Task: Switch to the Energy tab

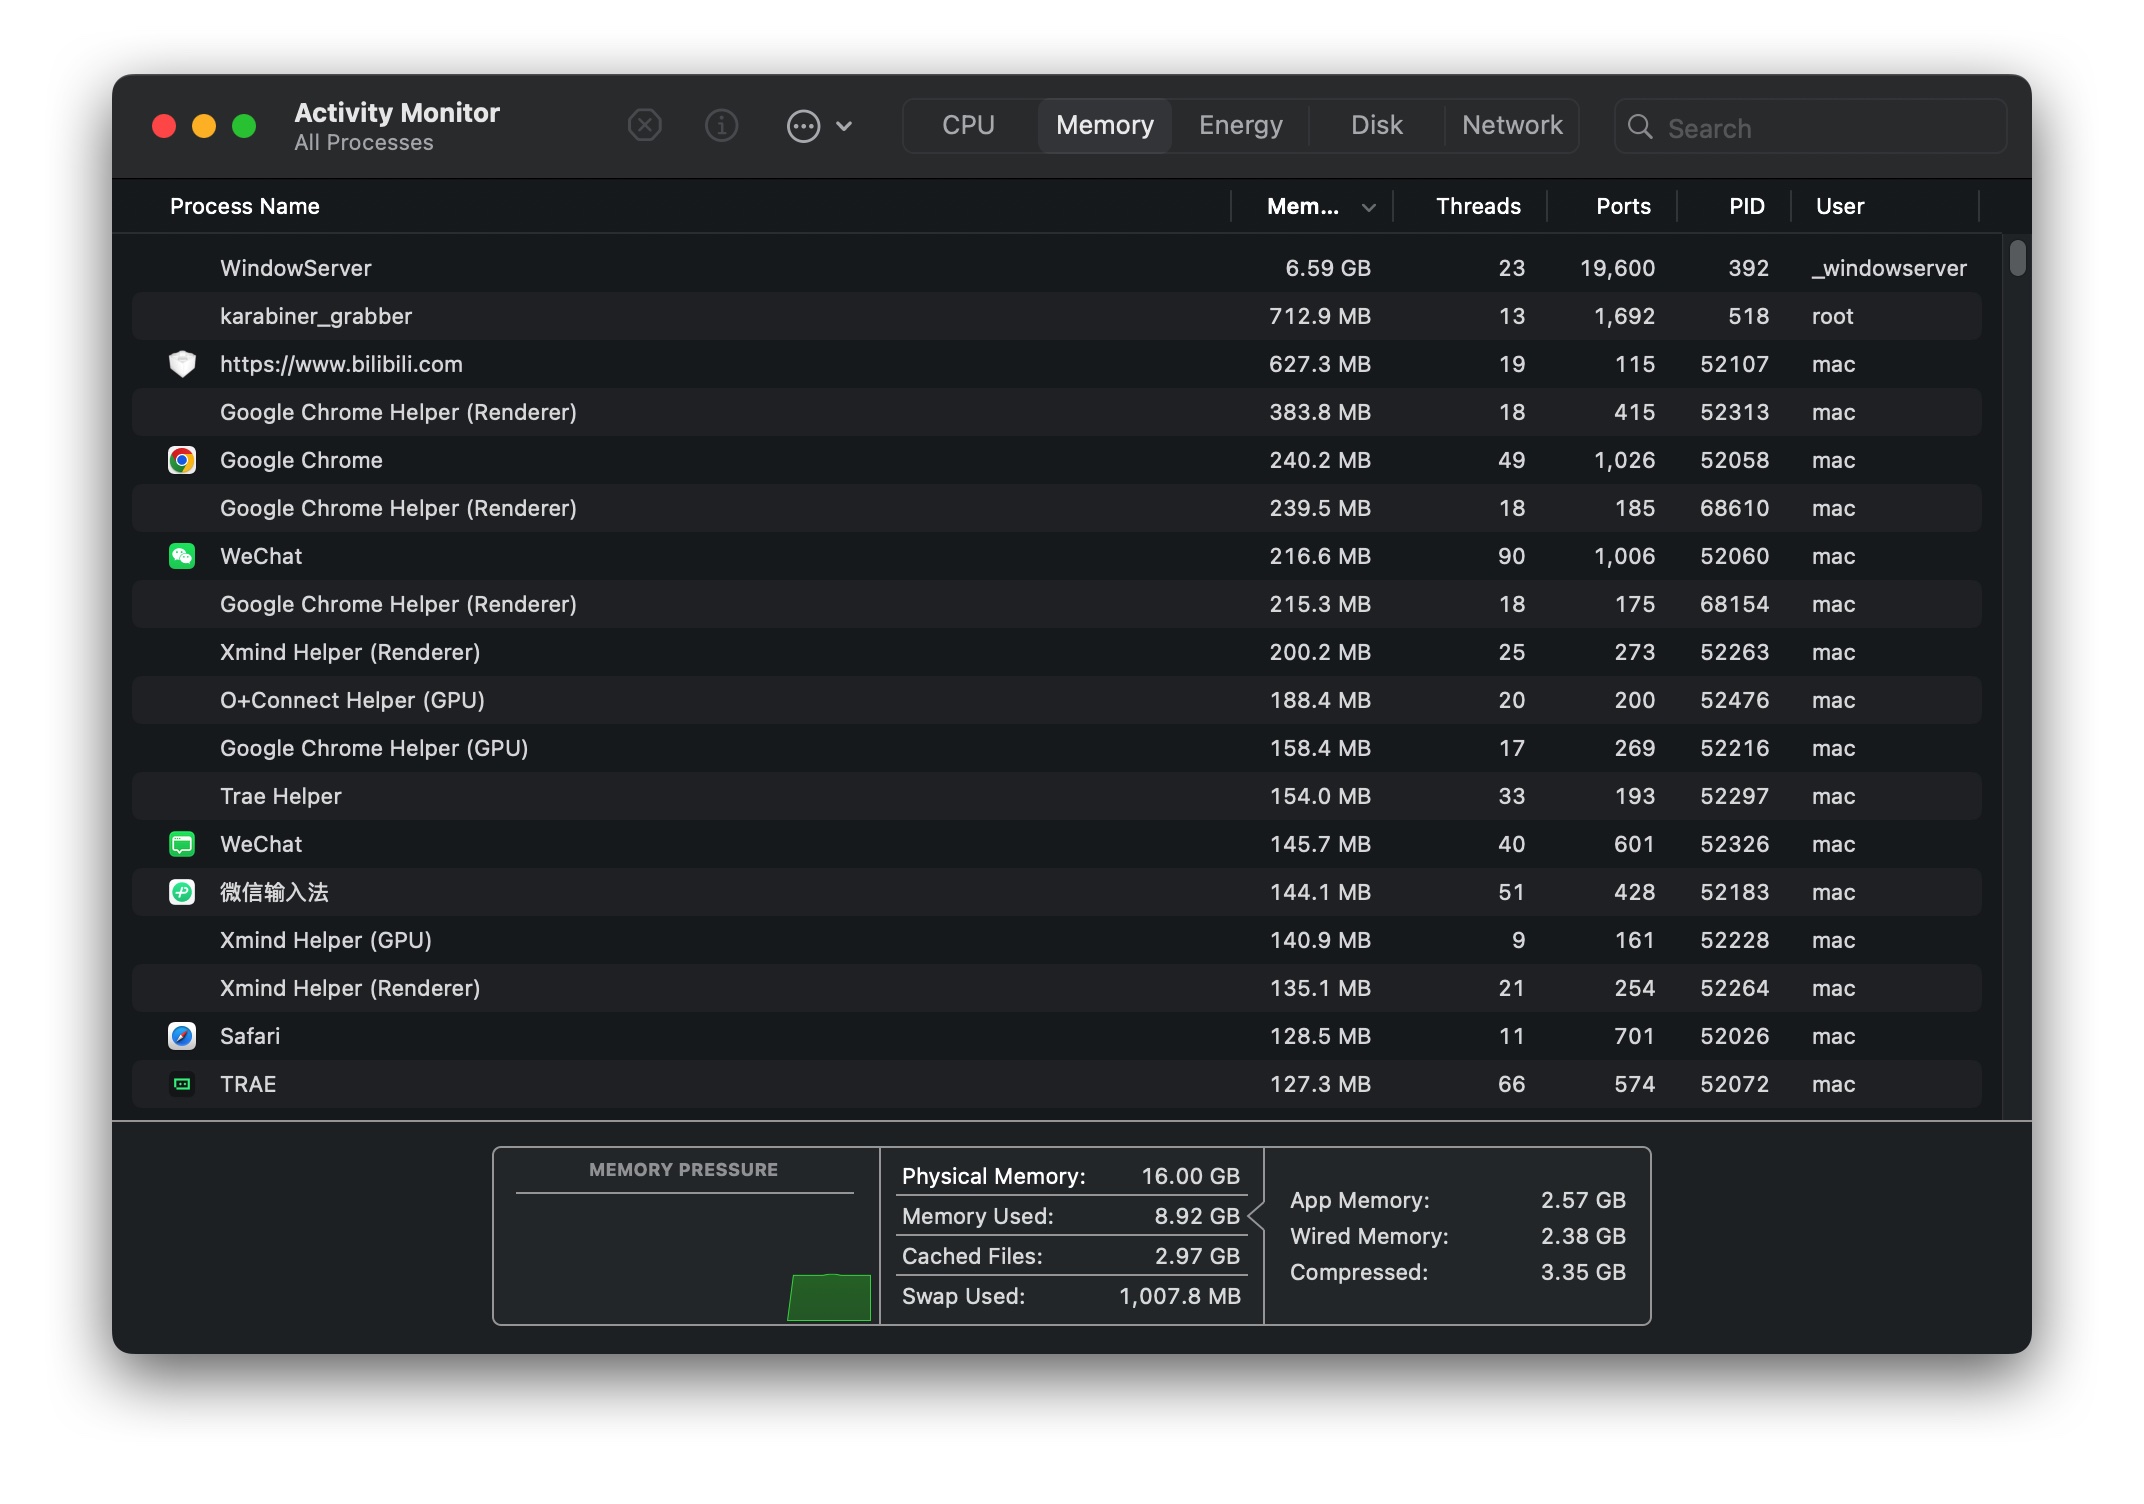Action: click(x=1240, y=126)
